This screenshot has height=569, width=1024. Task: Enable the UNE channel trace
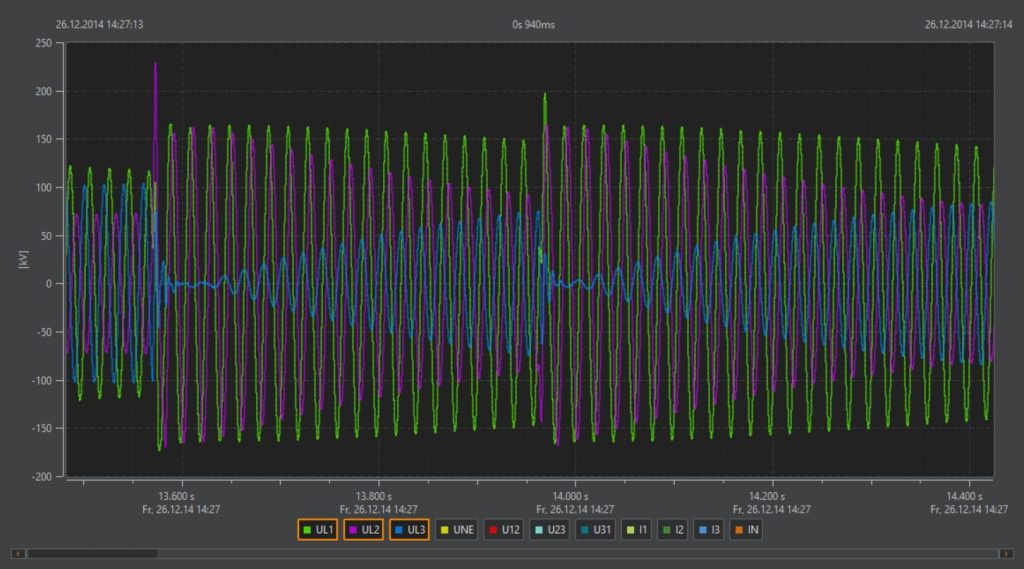pyautogui.click(x=457, y=529)
